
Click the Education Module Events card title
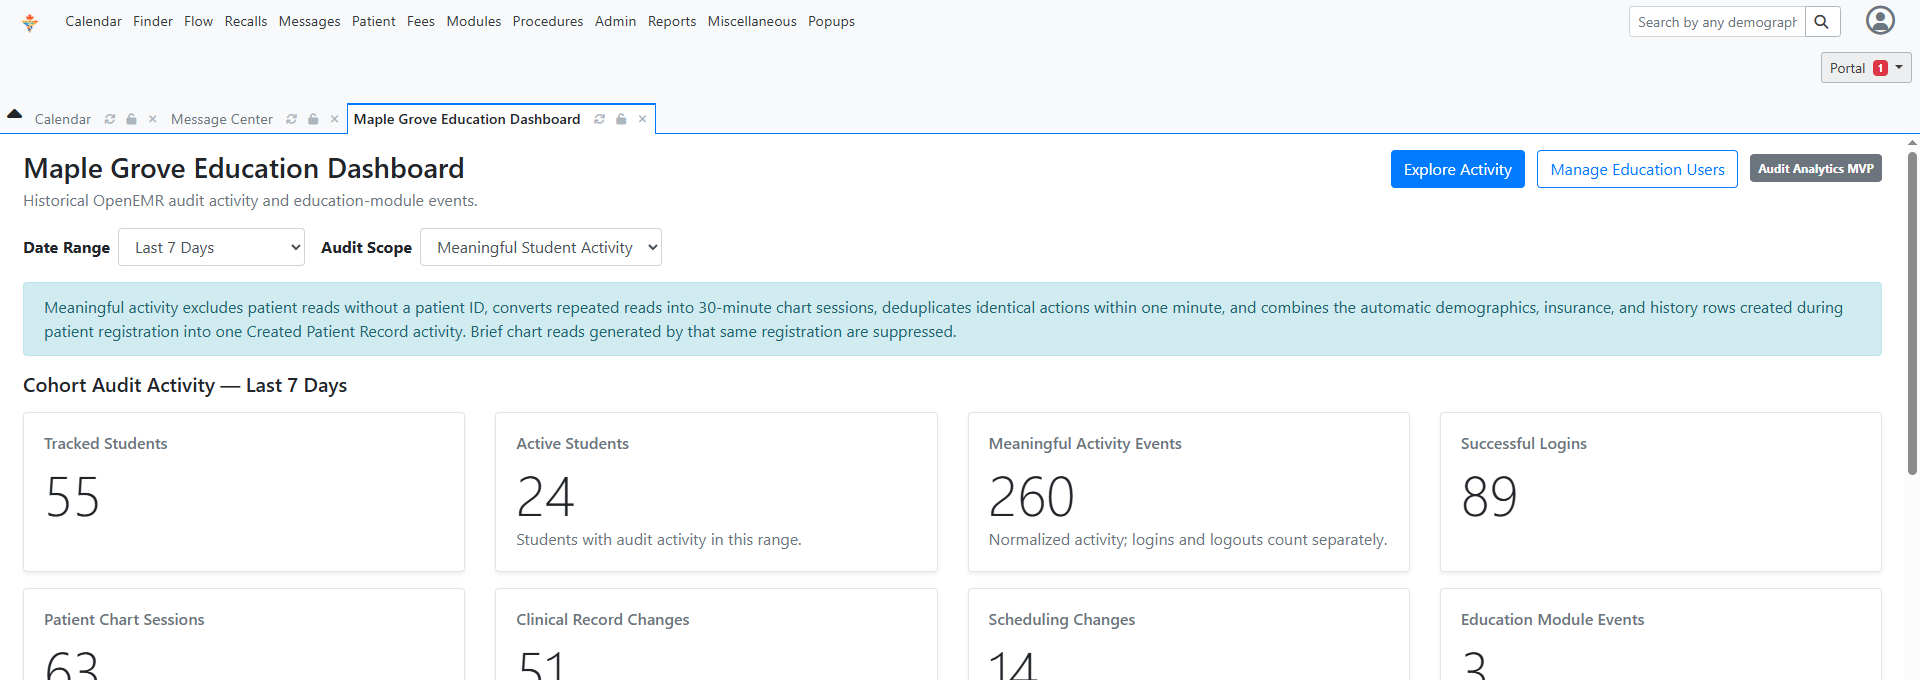(x=1552, y=619)
